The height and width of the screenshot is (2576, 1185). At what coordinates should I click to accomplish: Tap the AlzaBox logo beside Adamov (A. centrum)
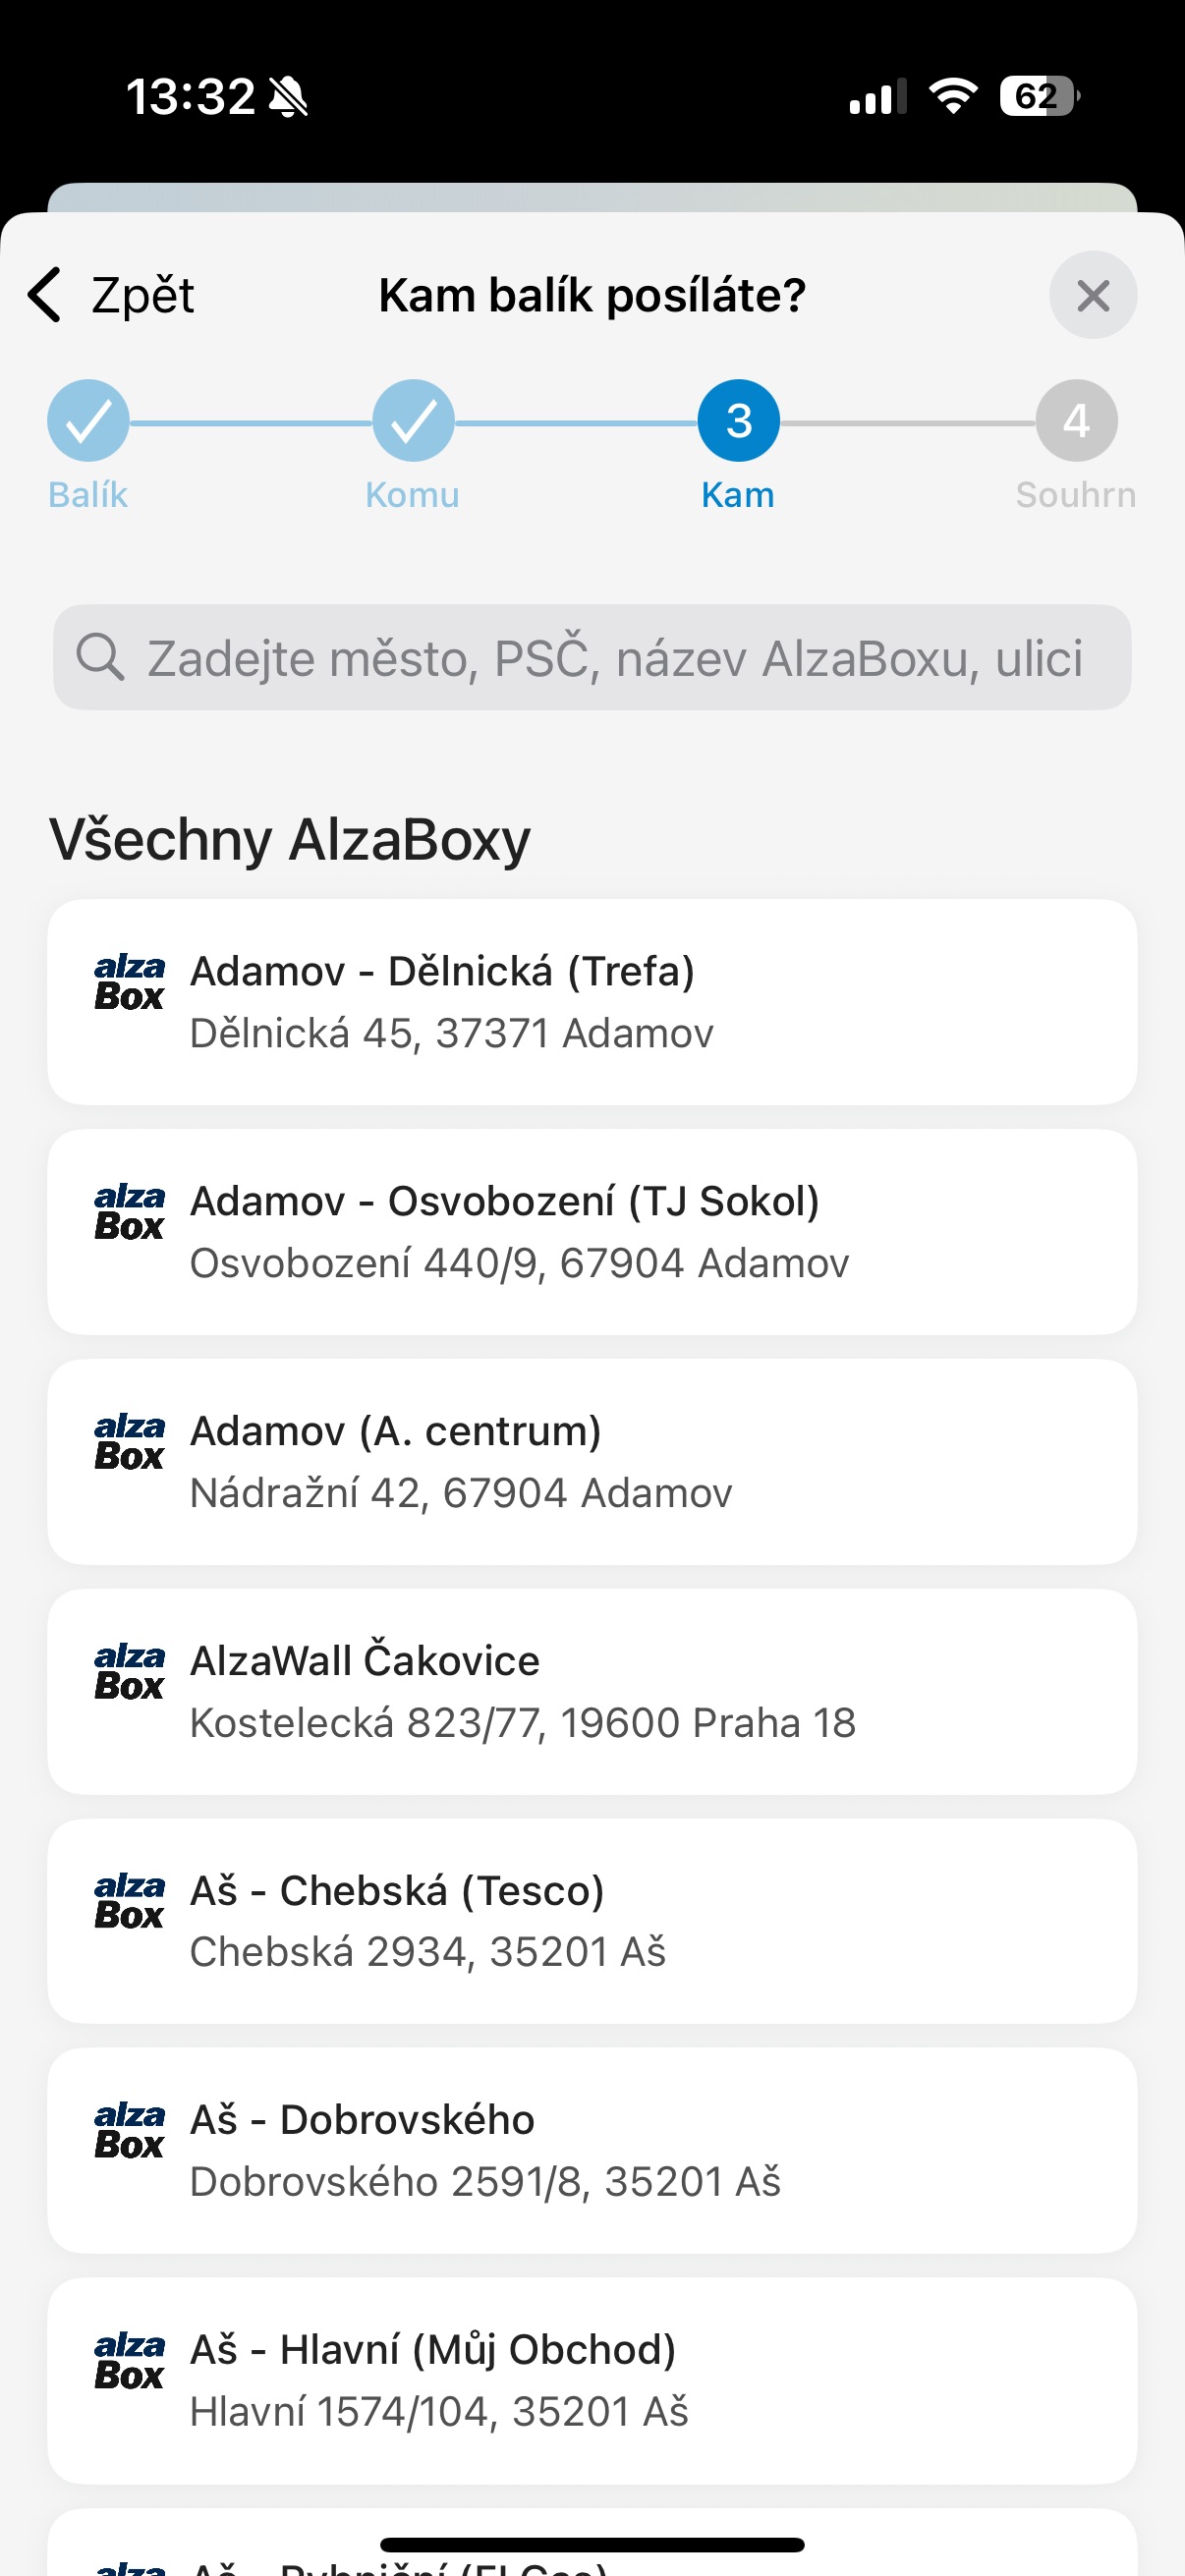129,1442
